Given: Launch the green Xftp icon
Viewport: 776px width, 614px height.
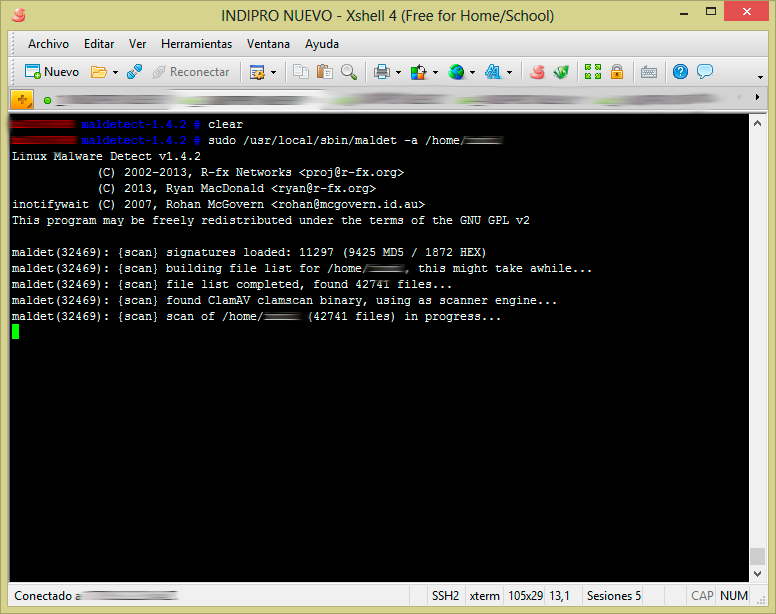Looking at the screenshot, I should click(561, 72).
